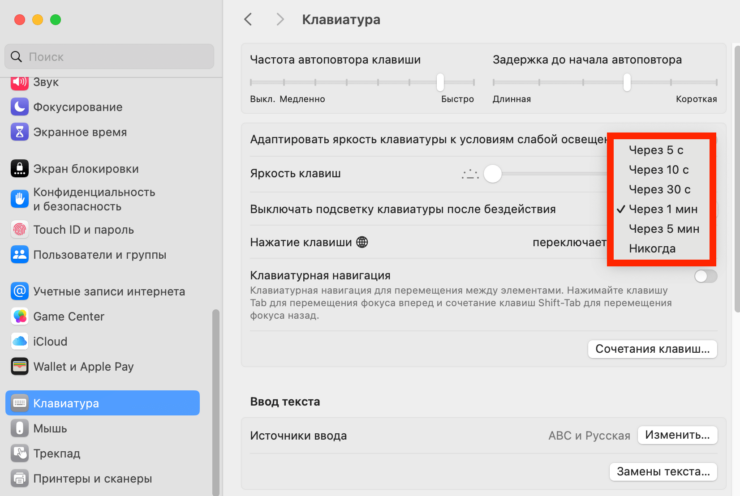The image size is (740, 496).
Task: Click the globe key icon
Action: click(x=362, y=242)
